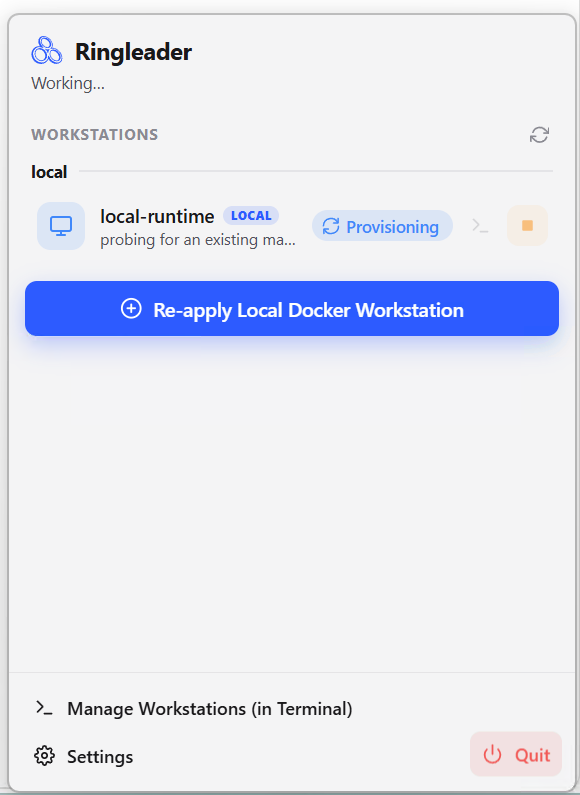
Task: Refresh the workstations list
Action: (x=539, y=135)
